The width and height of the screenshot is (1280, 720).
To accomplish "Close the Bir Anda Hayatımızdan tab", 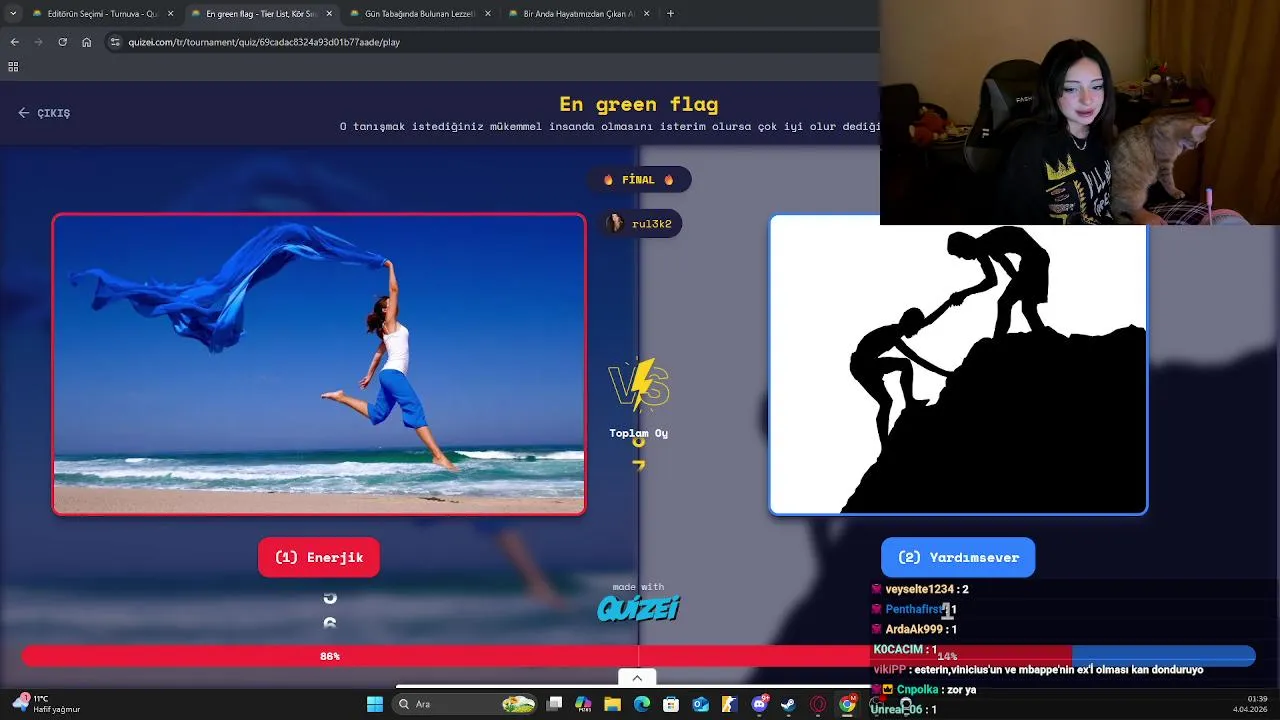I will pyautogui.click(x=647, y=14).
